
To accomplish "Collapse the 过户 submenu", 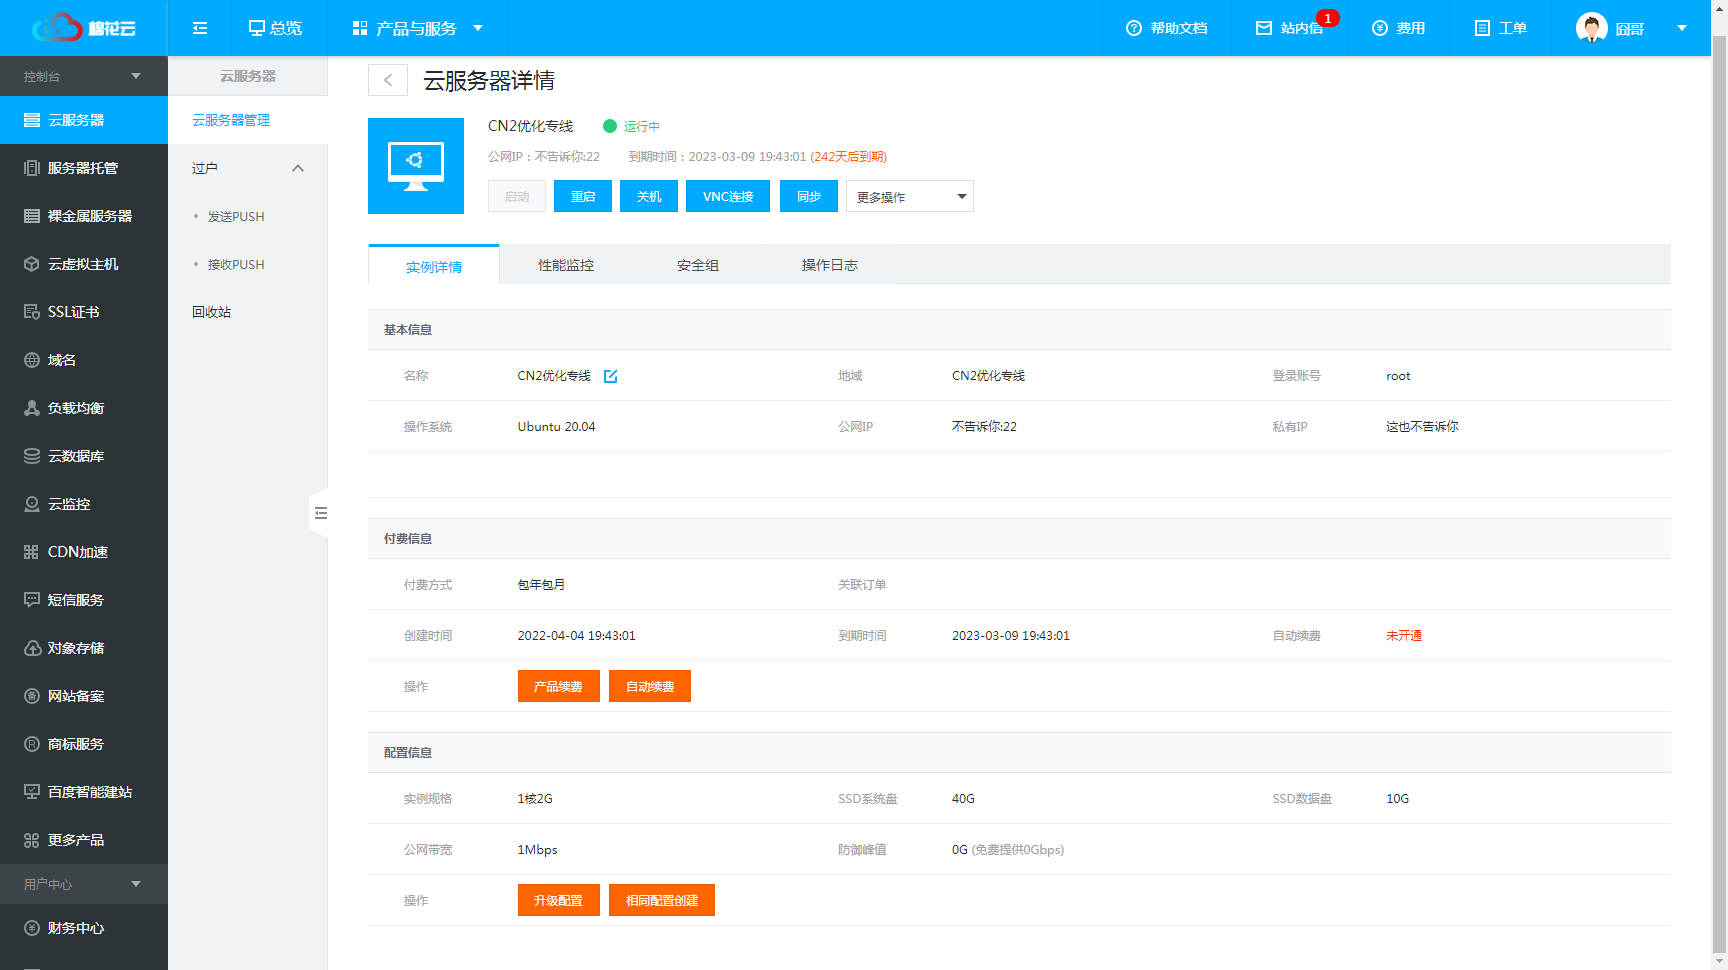I will [248, 168].
